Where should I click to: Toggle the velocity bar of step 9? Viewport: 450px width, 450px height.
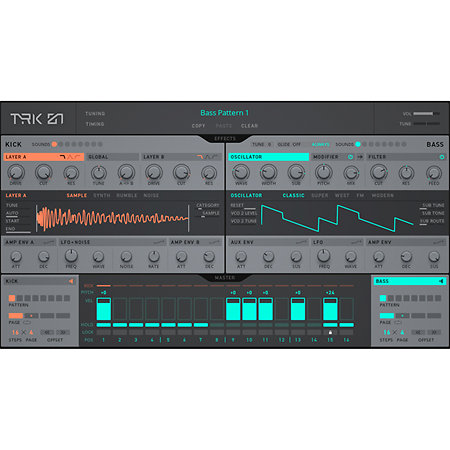click(x=233, y=309)
